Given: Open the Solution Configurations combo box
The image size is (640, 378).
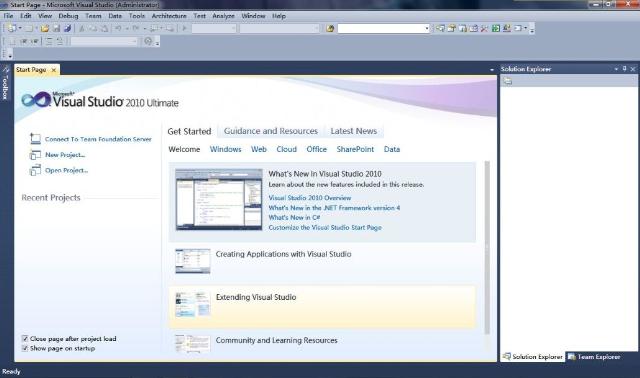Looking at the screenshot, I should point(214,28).
